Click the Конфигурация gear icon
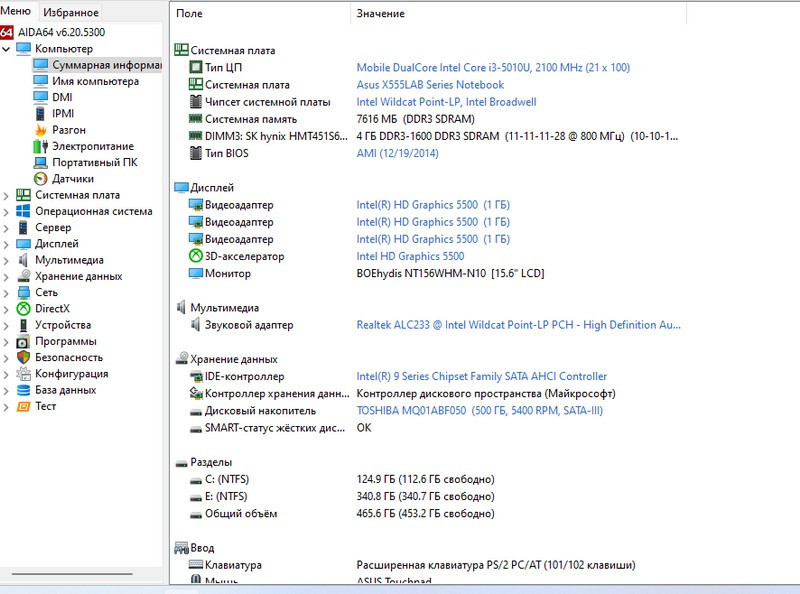 [23, 374]
